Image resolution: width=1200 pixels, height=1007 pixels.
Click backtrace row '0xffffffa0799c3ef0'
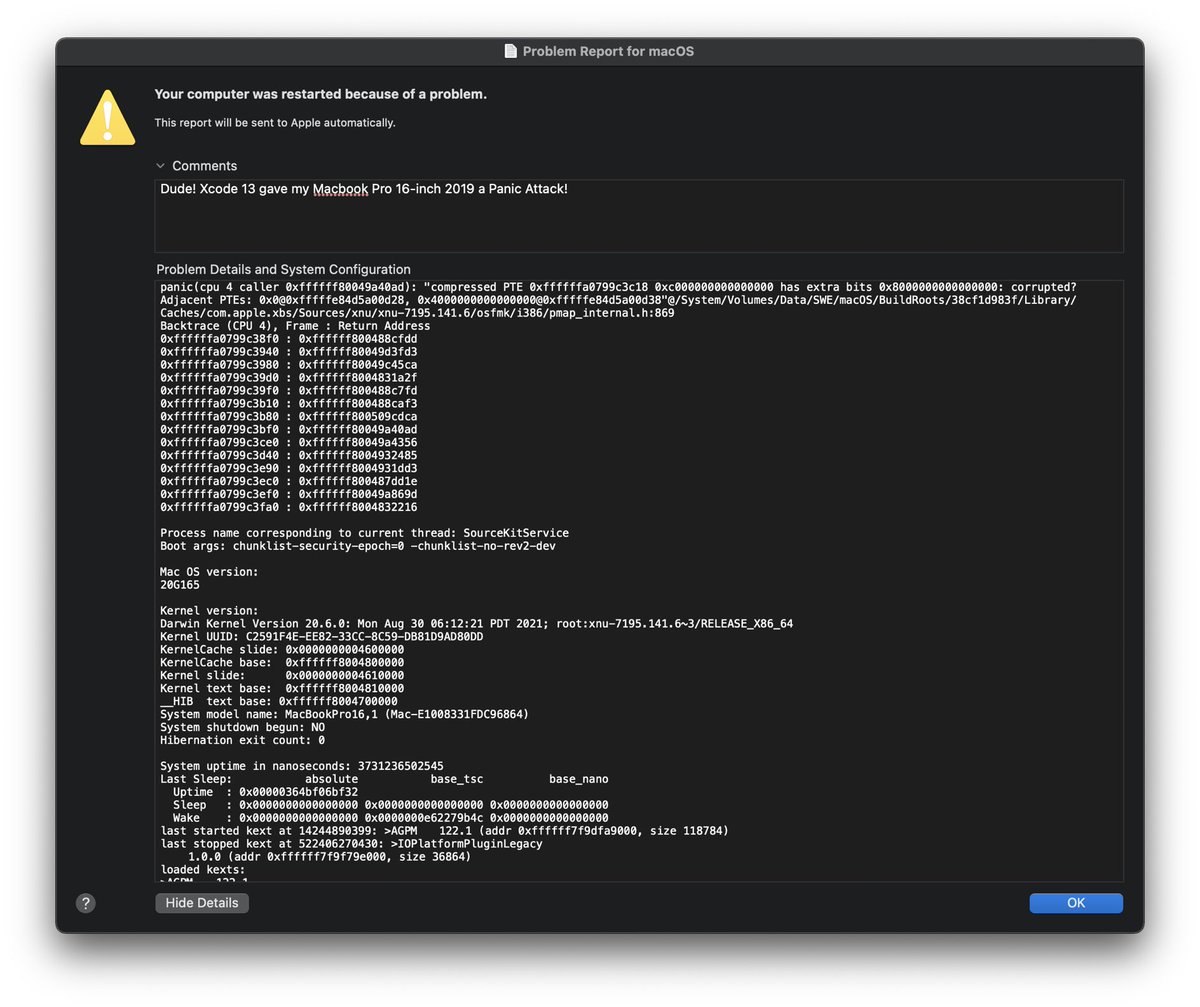289,495
